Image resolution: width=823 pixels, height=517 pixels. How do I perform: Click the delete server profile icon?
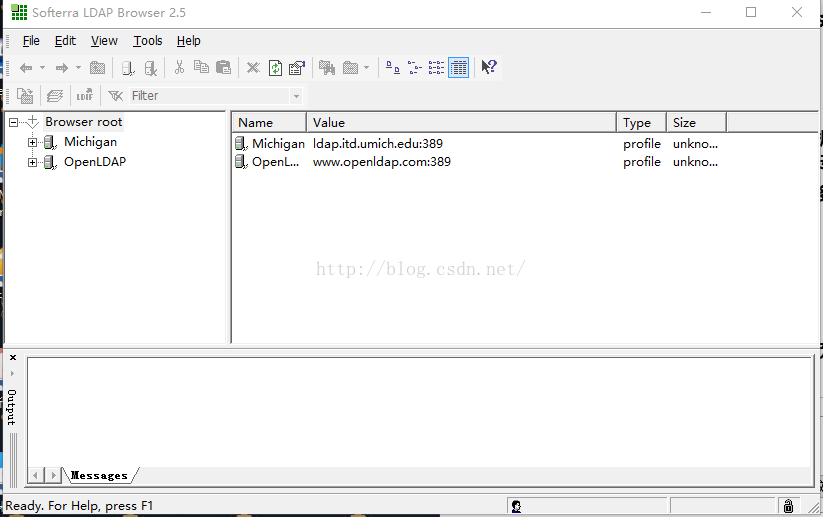point(151,68)
